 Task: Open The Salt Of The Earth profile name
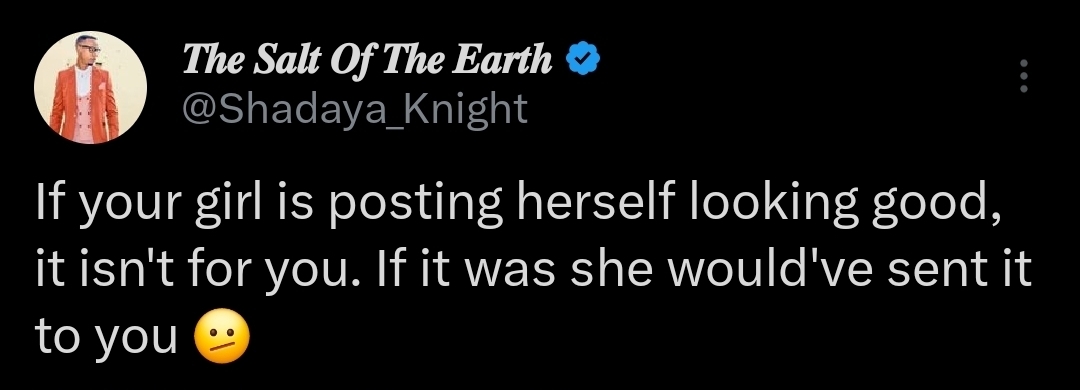[x=367, y=60]
